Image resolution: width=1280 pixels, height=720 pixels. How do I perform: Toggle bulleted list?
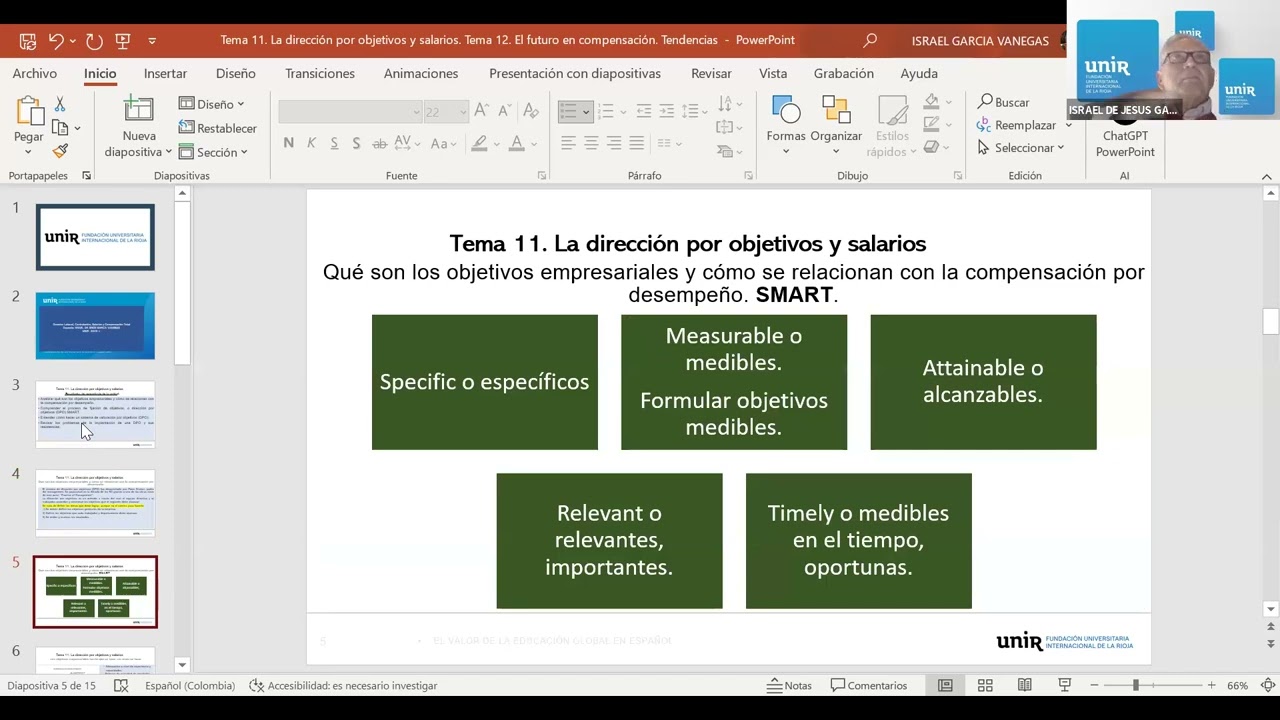[x=569, y=111]
